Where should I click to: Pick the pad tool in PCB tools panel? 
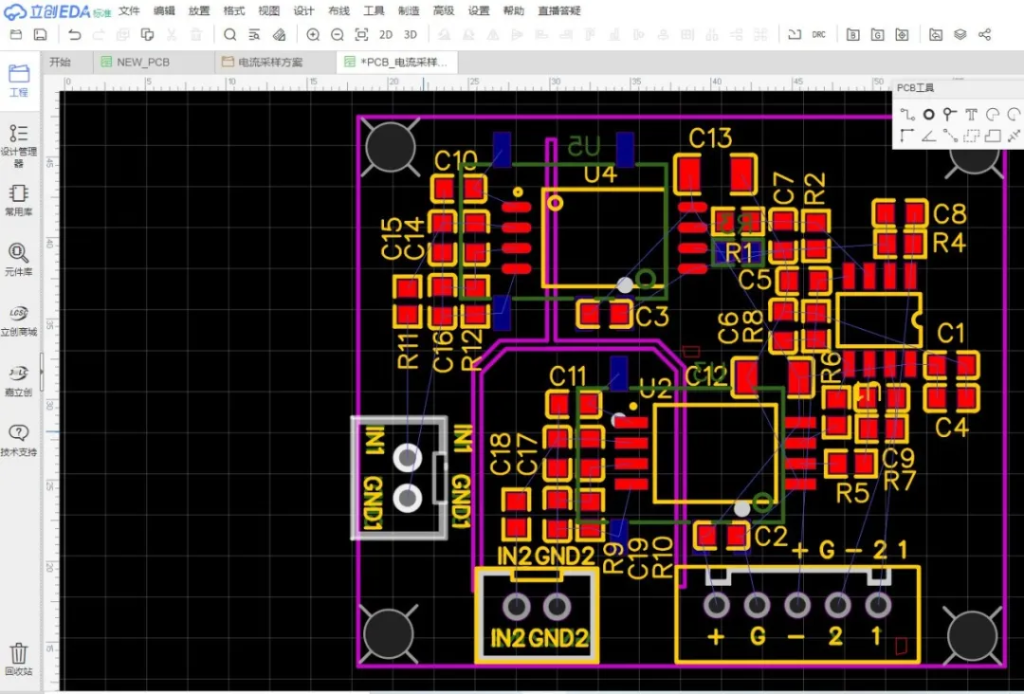tap(929, 115)
